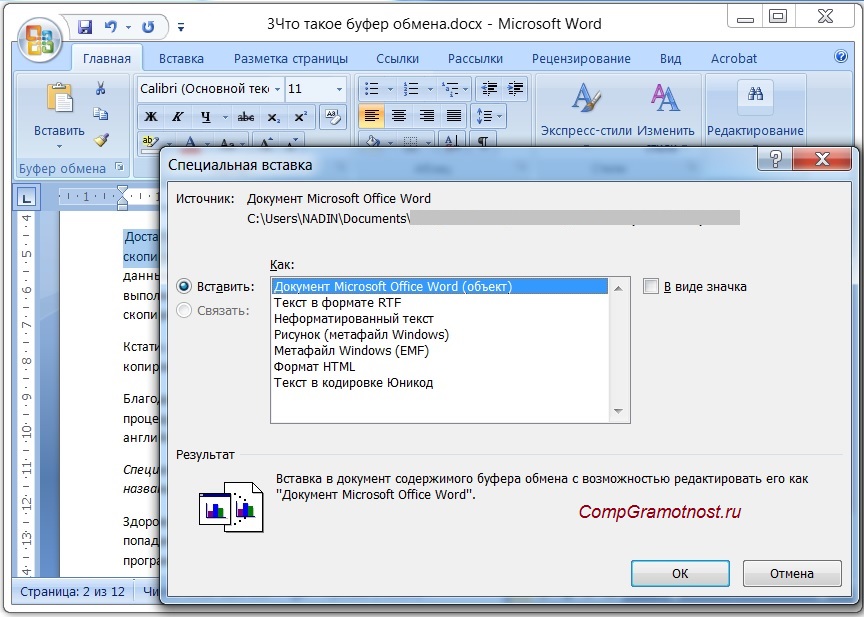The height and width of the screenshot is (617, 864).
Task: Open the Буфер обмена dialog launcher
Action: click(x=119, y=167)
